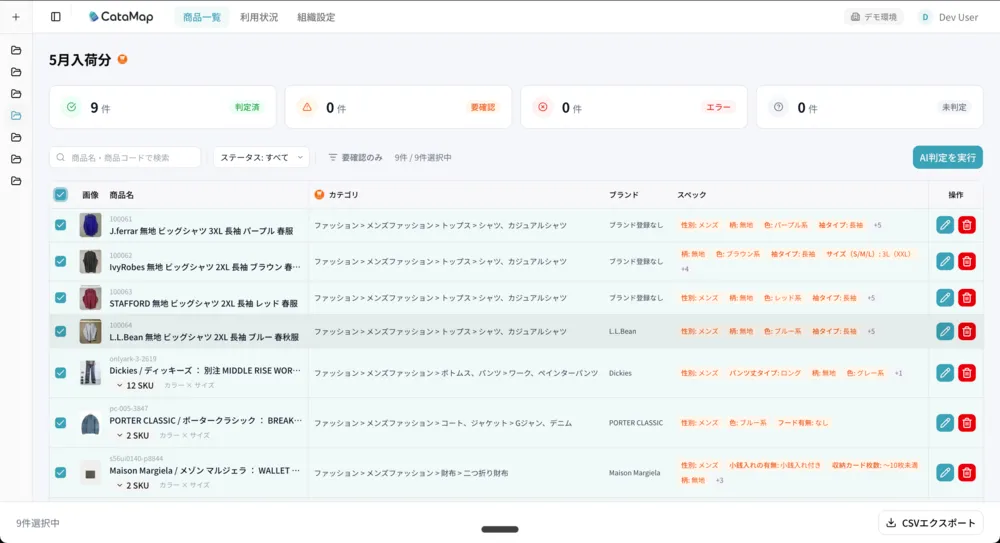Edit the PORTER CLASSIC row
1000x543 pixels.
(945, 422)
